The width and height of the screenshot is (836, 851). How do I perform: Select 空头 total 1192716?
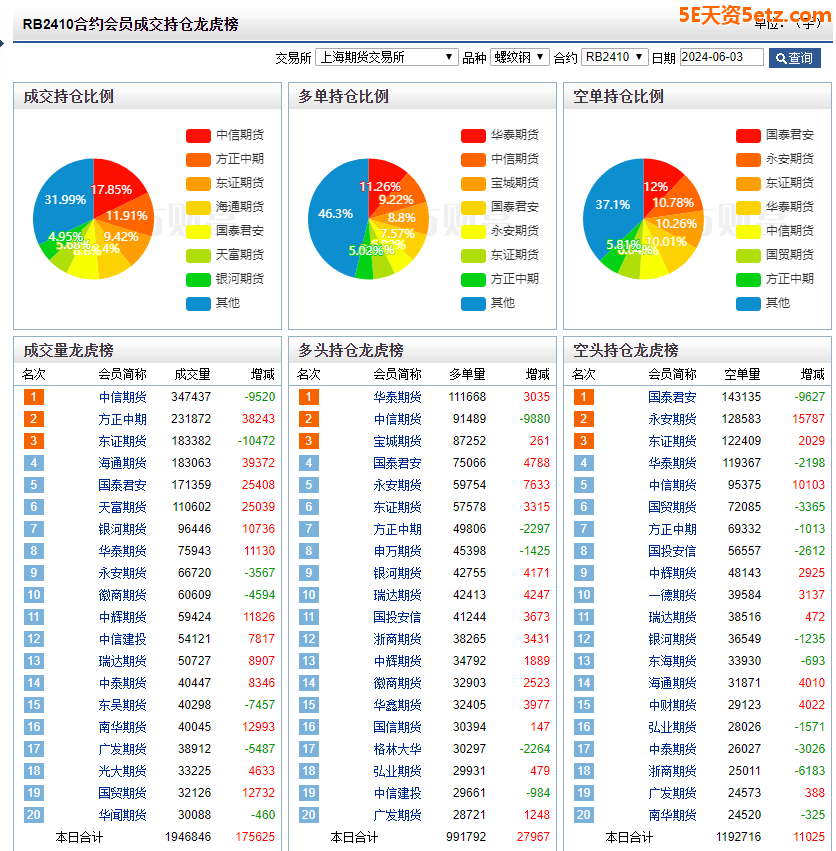tap(738, 837)
